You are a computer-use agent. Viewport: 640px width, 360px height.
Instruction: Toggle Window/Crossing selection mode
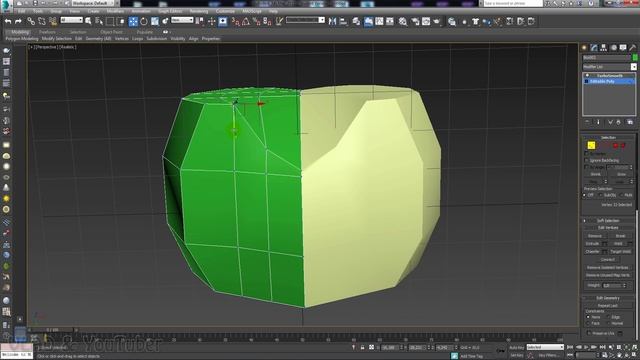pyautogui.click(x=121, y=21)
